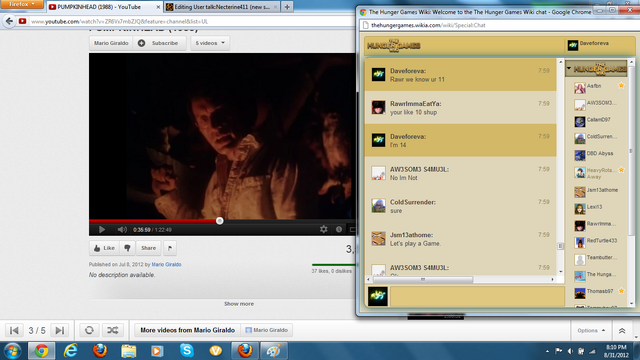Image resolution: width=640 pixels, height=360 pixels.
Task: Click the video progress bar scrubber
Action: coord(220,221)
